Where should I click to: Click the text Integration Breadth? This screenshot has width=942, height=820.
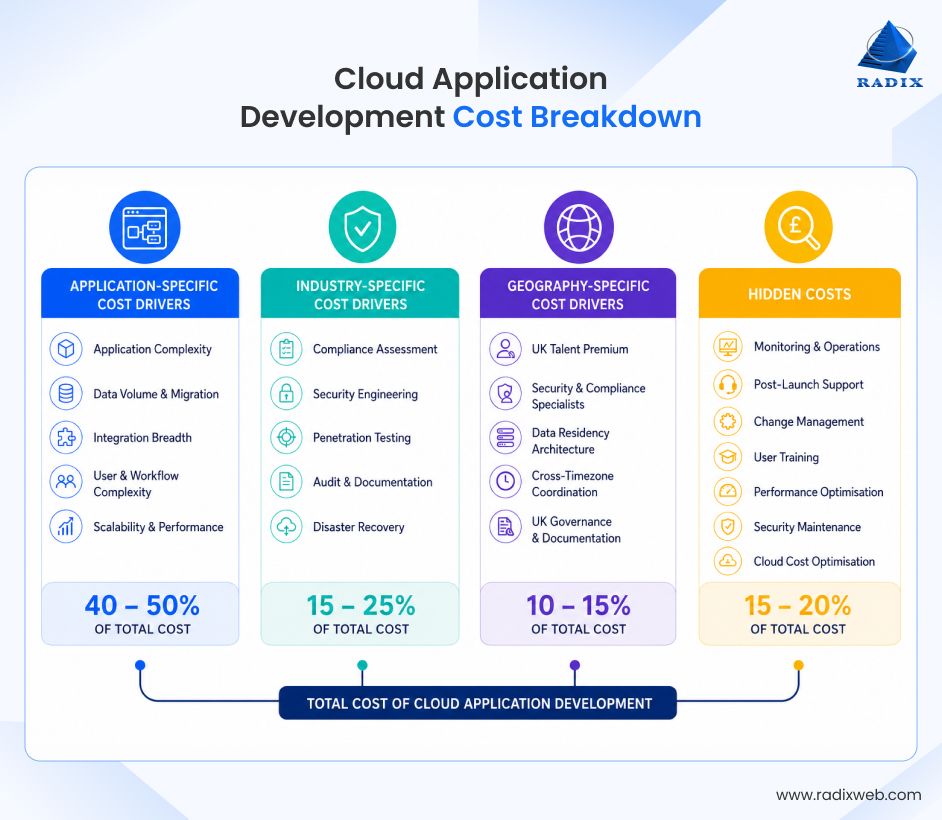coord(142,438)
